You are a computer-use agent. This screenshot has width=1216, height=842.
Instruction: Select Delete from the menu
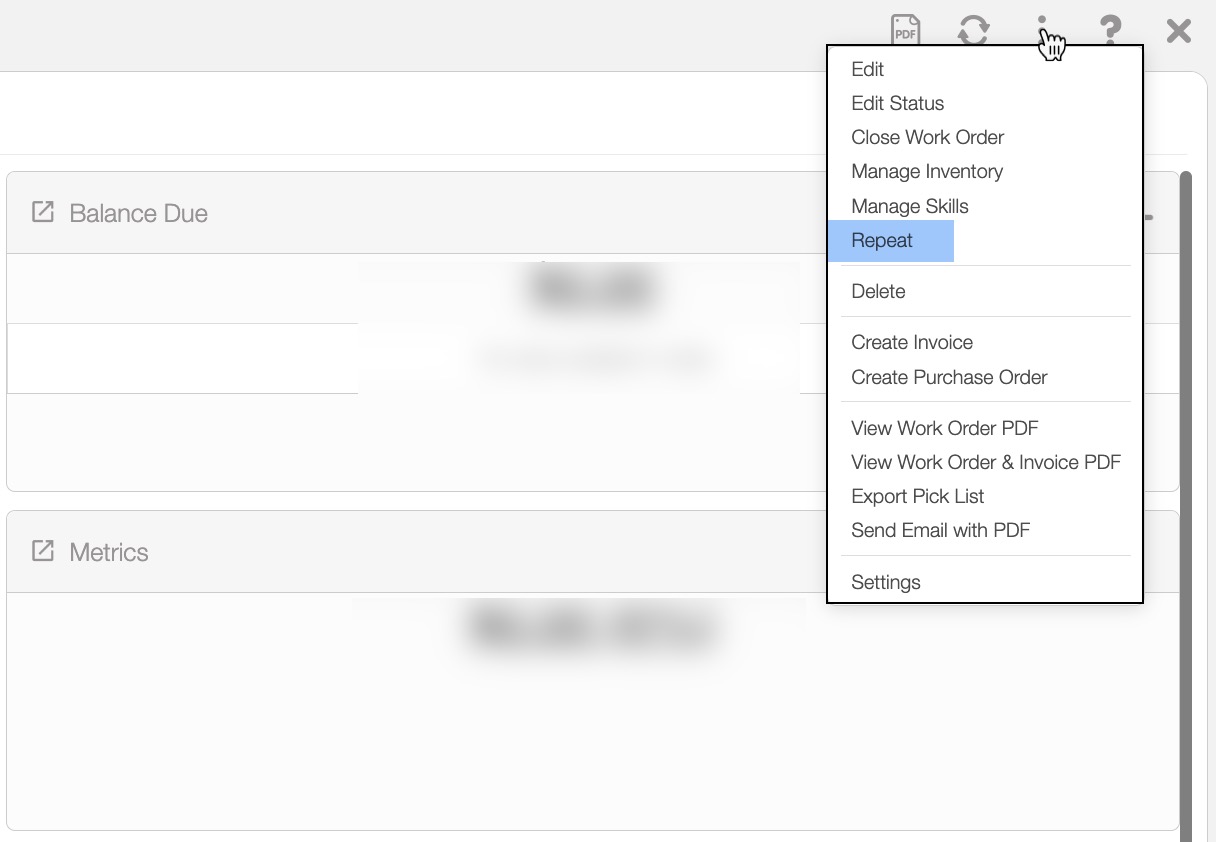(x=878, y=291)
